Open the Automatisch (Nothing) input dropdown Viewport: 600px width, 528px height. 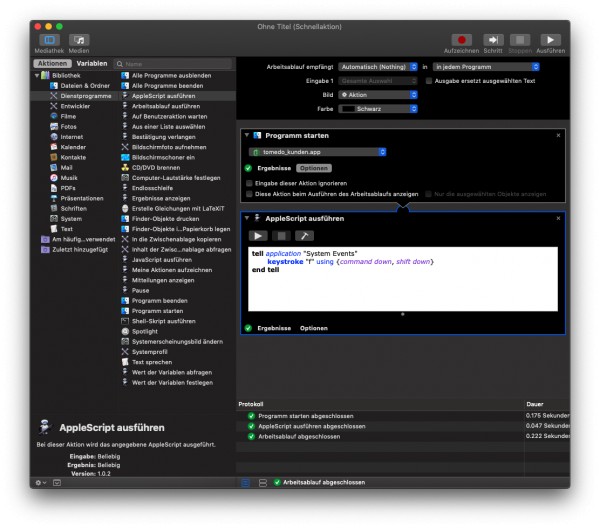[x=378, y=67]
